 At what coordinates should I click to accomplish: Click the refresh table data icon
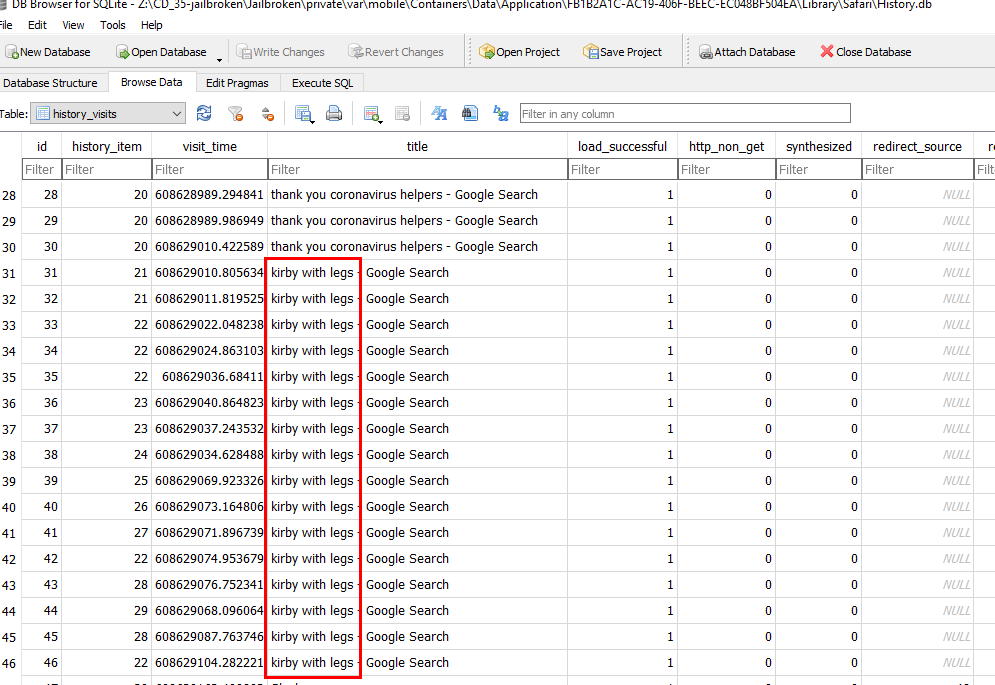coord(204,114)
